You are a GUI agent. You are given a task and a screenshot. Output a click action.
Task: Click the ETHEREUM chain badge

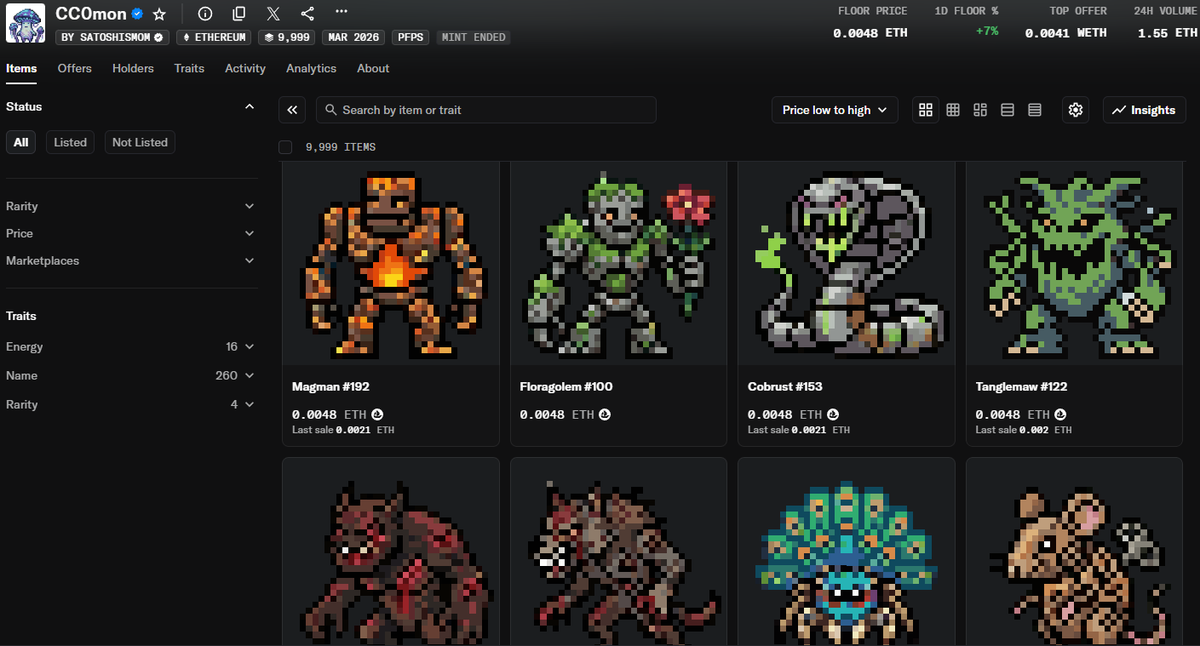point(214,37)
